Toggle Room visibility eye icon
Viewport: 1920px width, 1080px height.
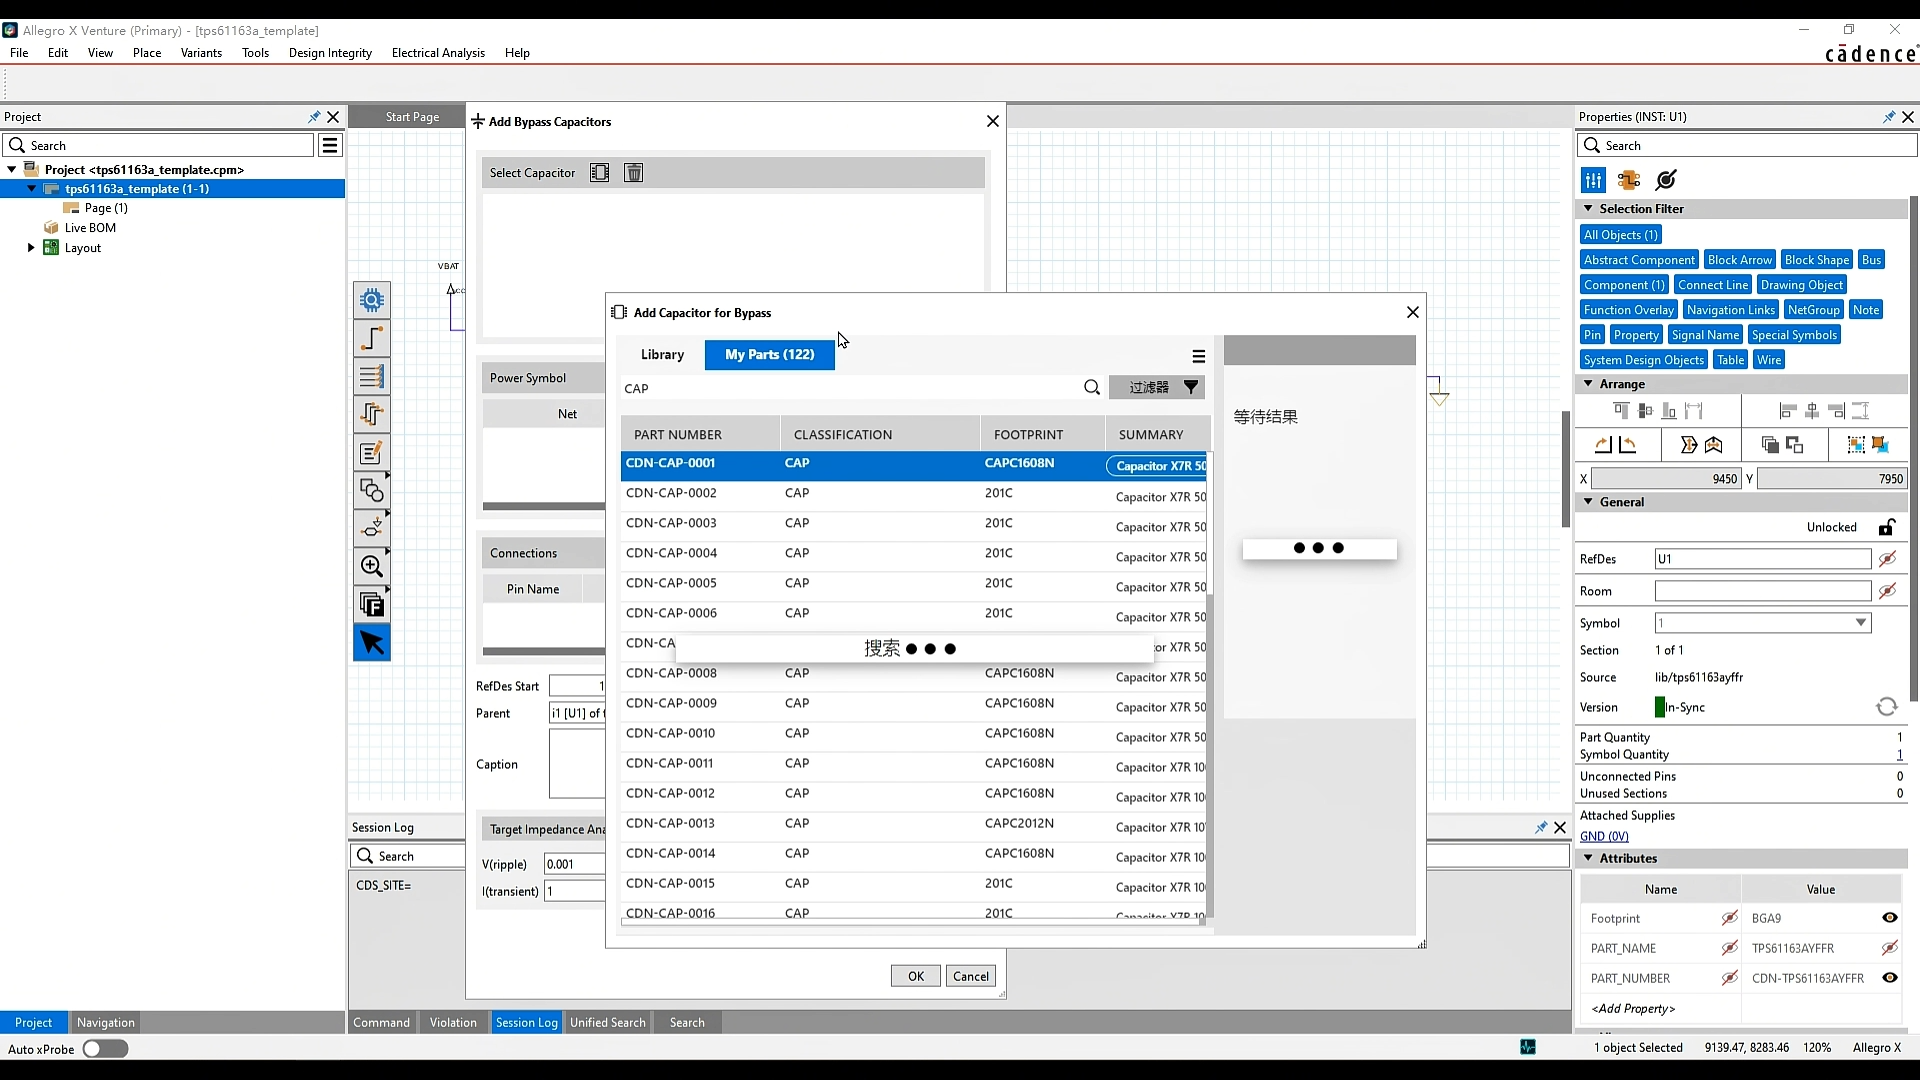[1888, 591]
